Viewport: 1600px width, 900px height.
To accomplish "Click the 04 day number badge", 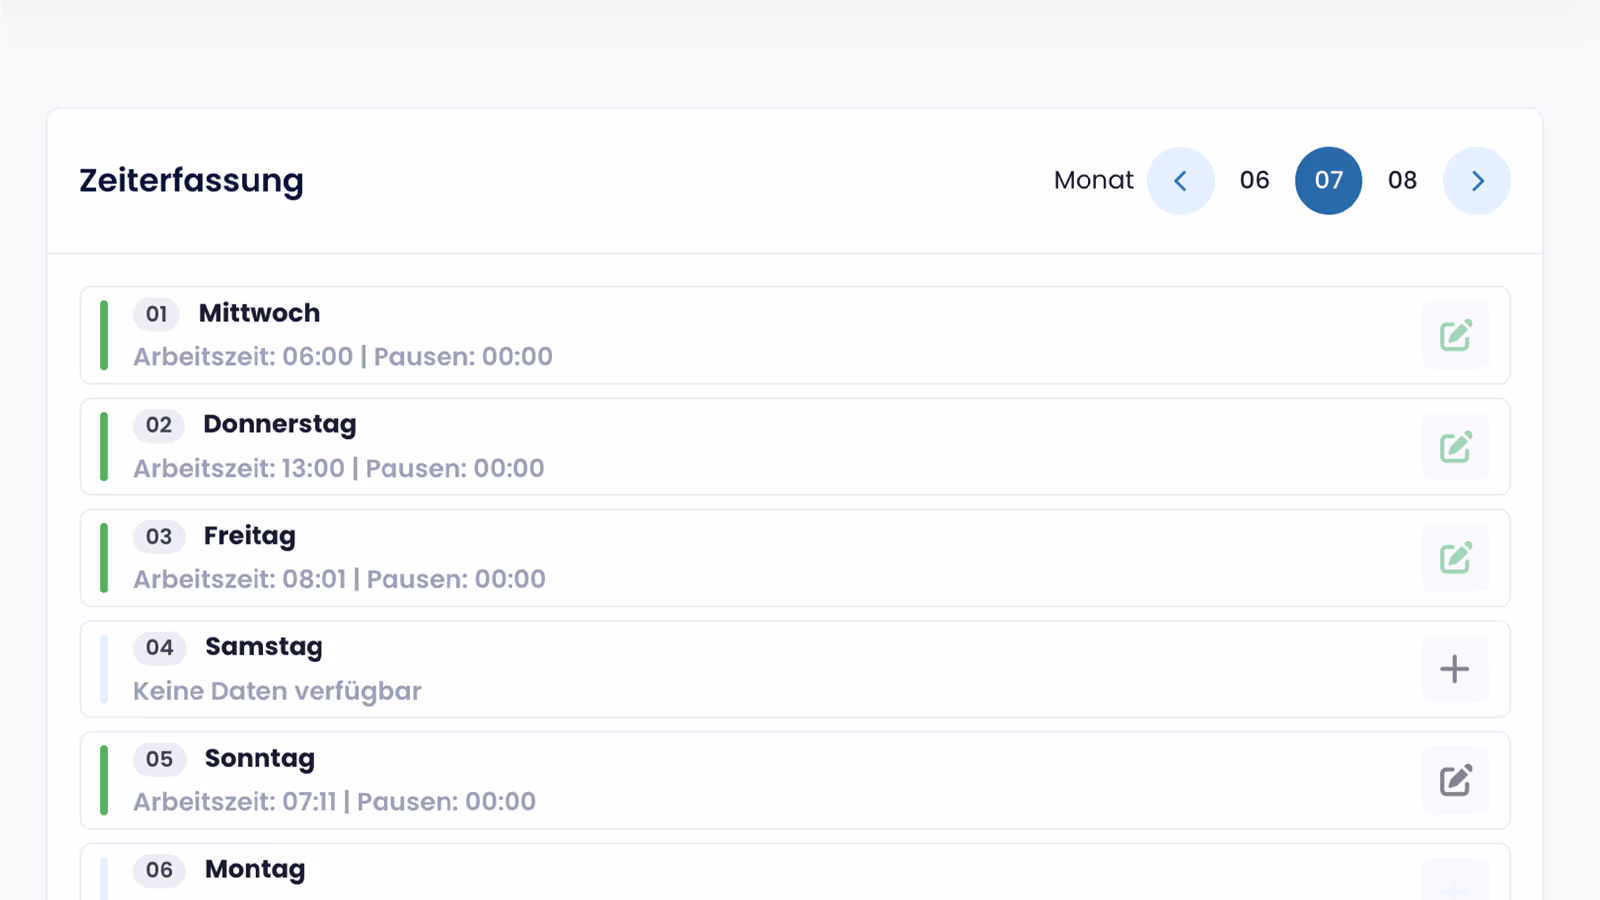I will point(160,648).
